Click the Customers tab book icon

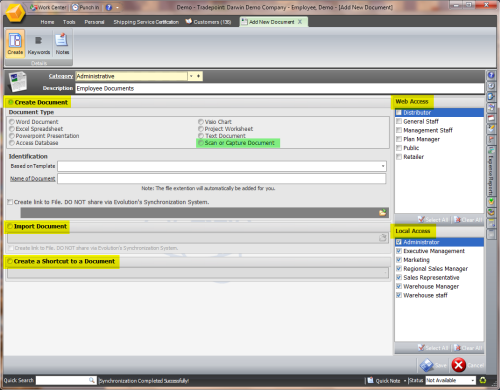[x=189, y=22]
